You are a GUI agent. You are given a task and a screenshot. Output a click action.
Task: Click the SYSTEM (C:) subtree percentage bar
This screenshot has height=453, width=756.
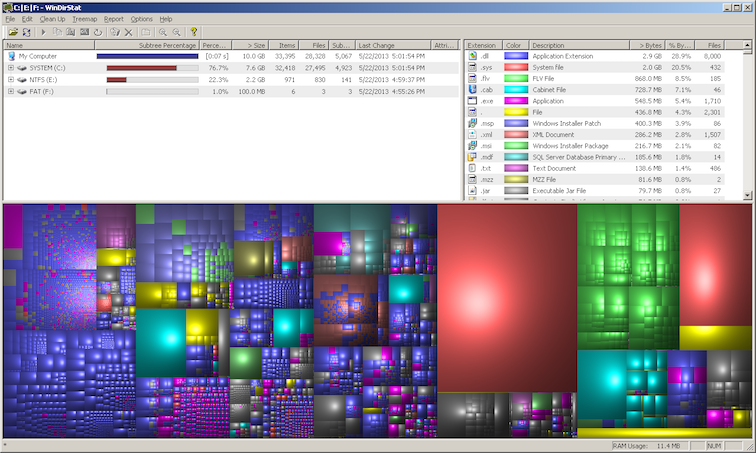point(152,68)
